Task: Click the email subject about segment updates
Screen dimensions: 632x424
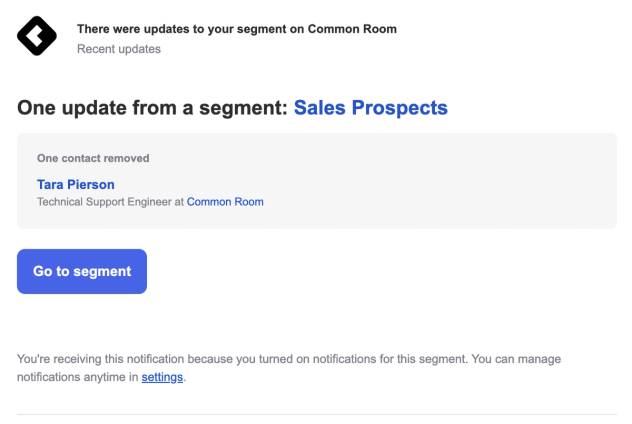Action: pos(236,29)
